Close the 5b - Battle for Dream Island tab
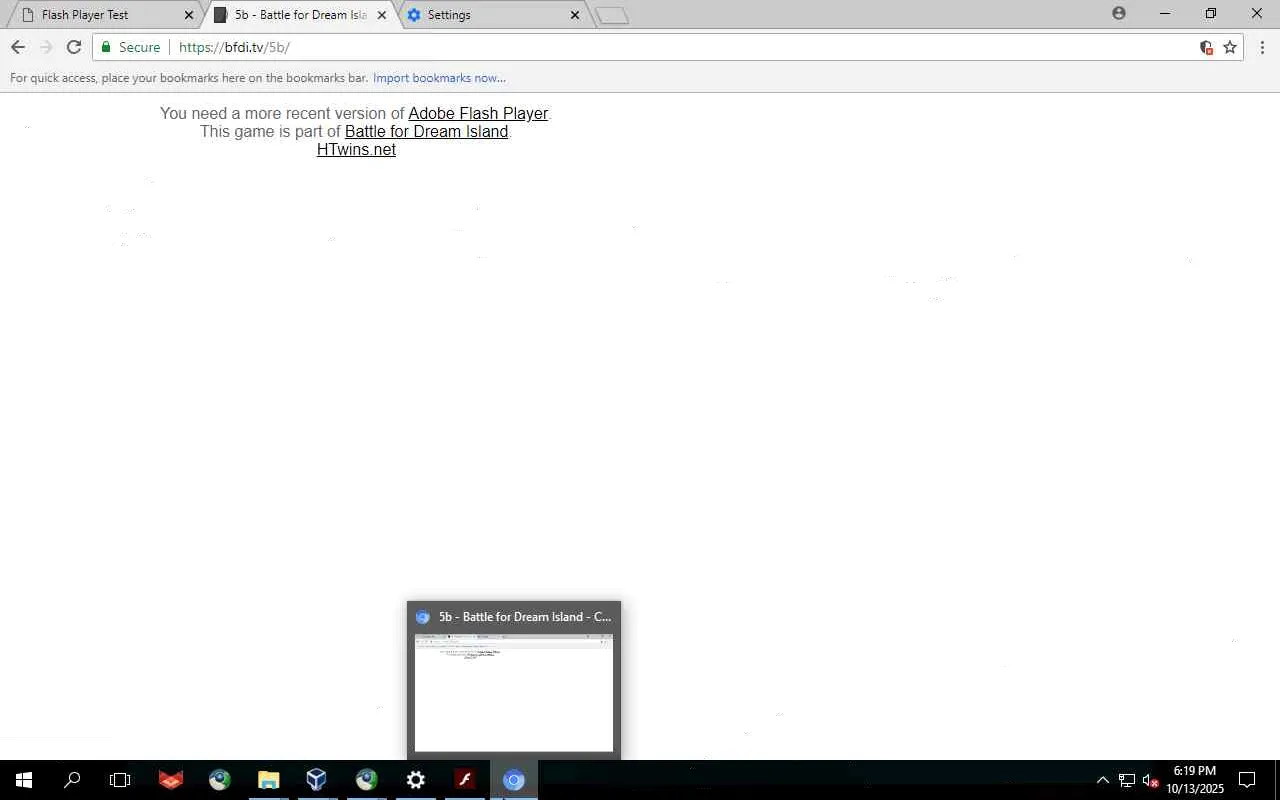 click(382, 15)
